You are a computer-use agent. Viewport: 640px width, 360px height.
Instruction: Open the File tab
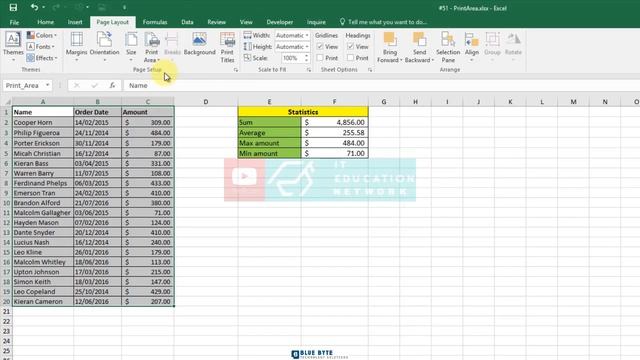[14, 22]
